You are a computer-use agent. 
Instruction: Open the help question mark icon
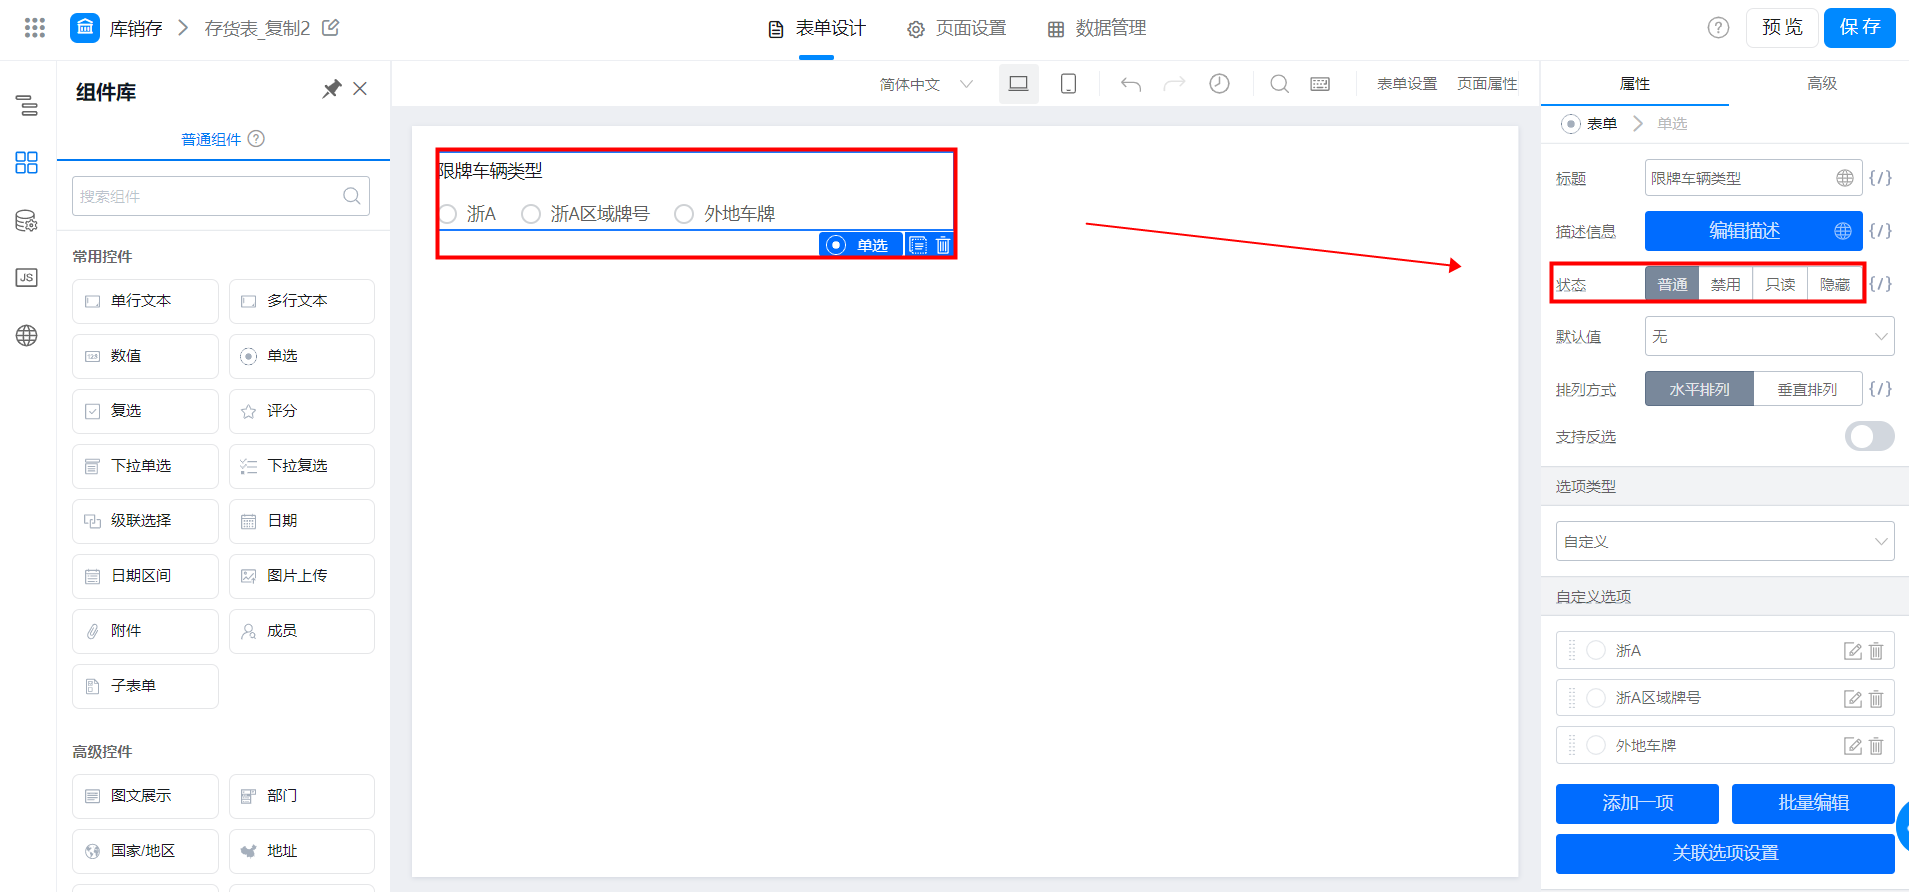point(1718,28)
